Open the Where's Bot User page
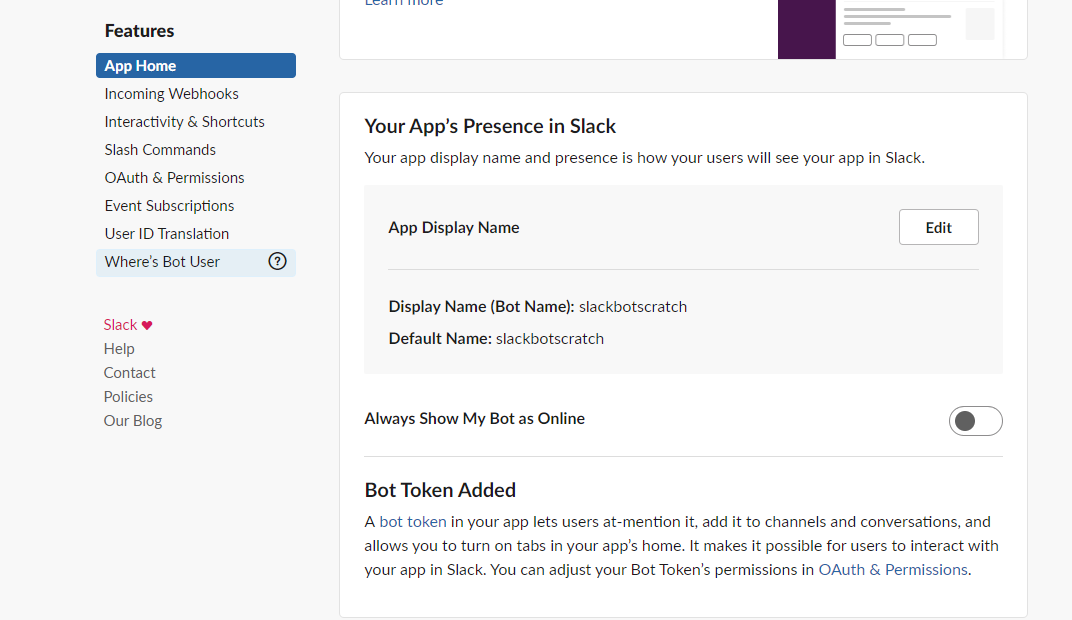The height and width of the screenshot is (620, 1072). coord(162,261)
